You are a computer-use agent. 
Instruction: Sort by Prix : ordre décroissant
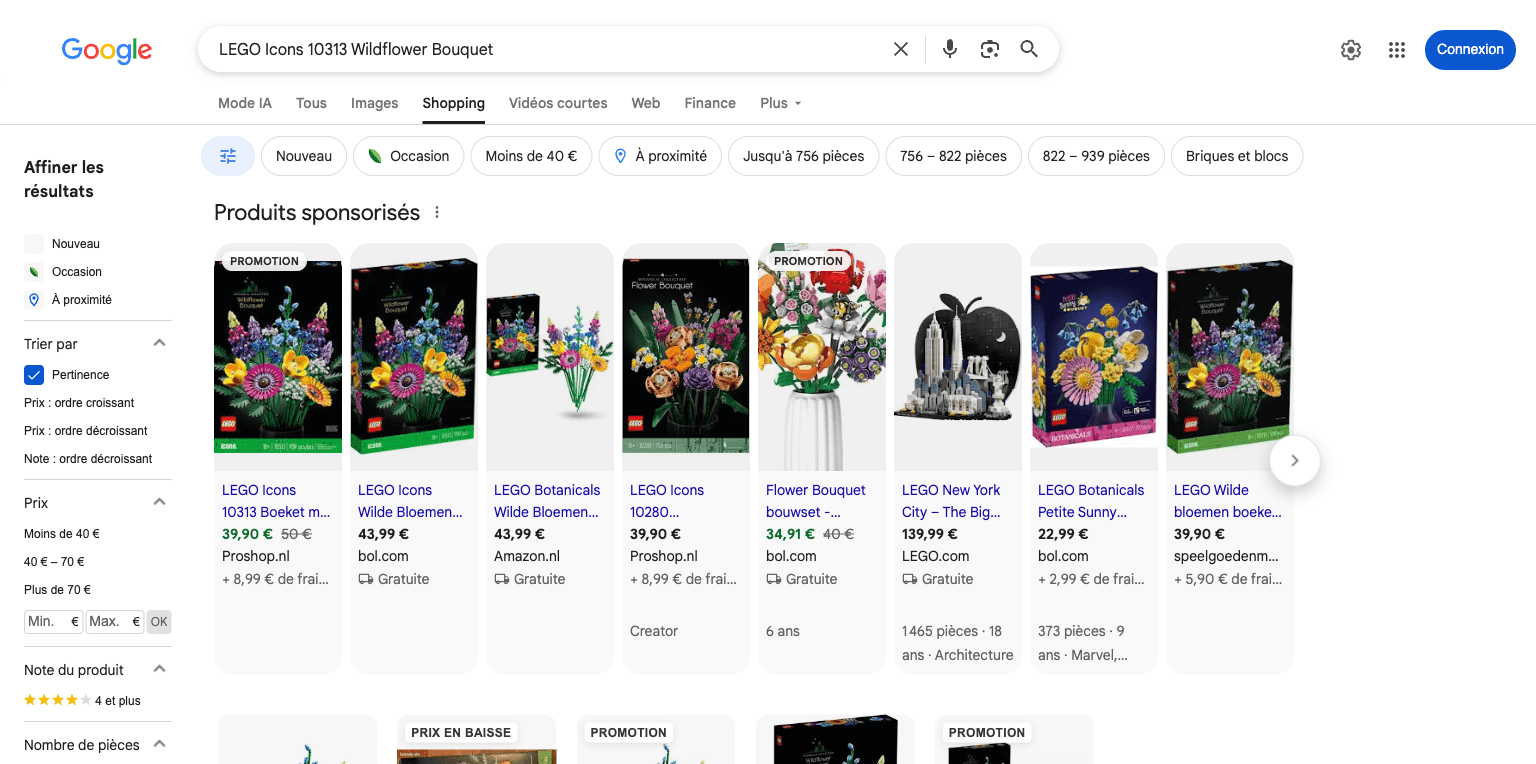[86, 431]
